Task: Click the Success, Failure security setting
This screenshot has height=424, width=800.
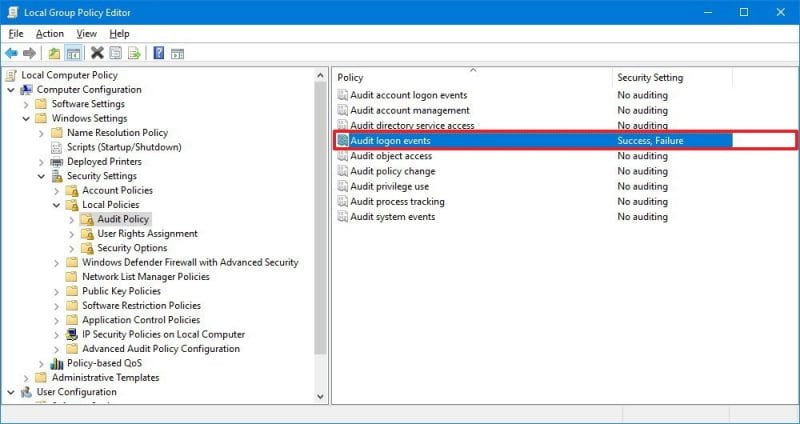Action: tap(650, 141)
